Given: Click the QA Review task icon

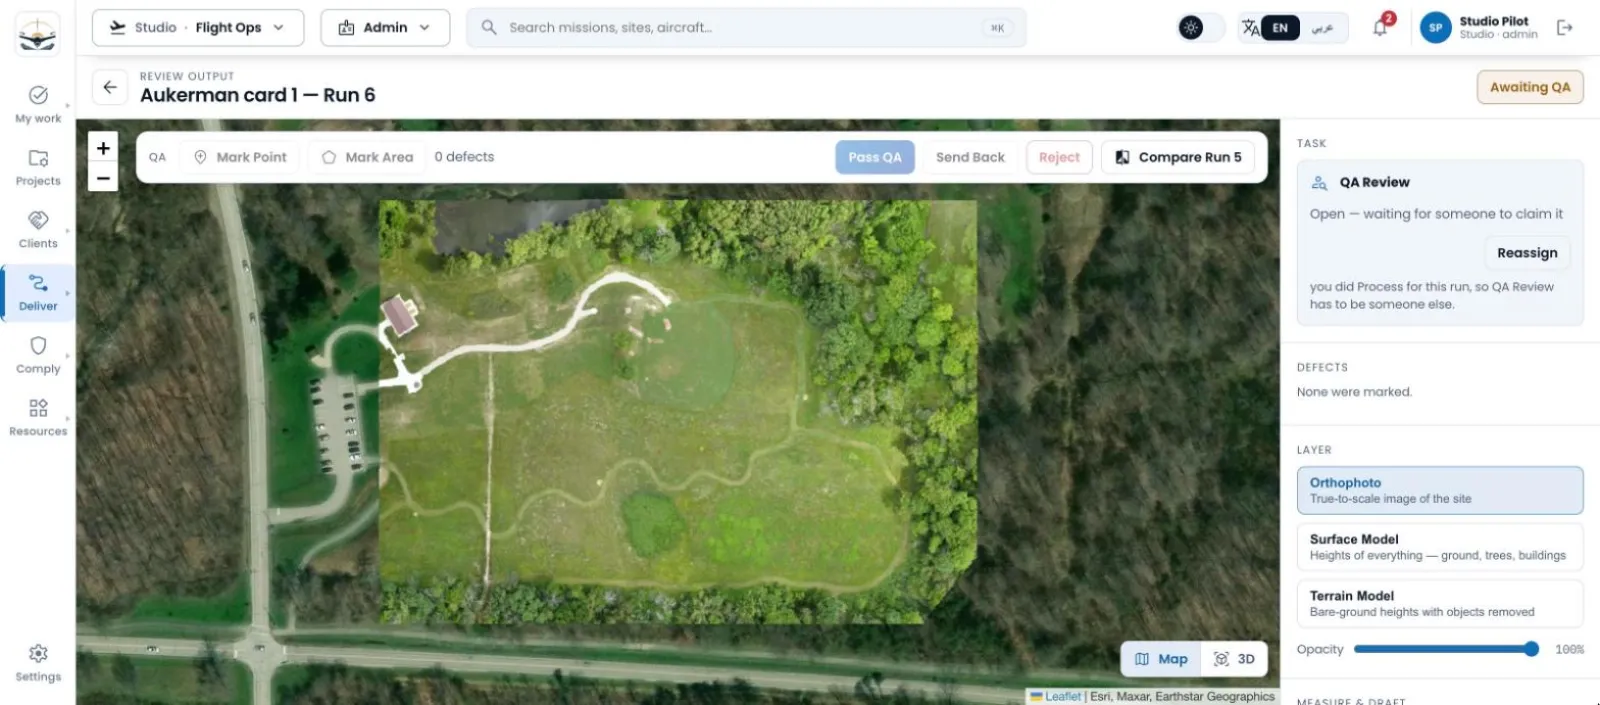Looking at the screenshot, I should tap(1319, 183).
